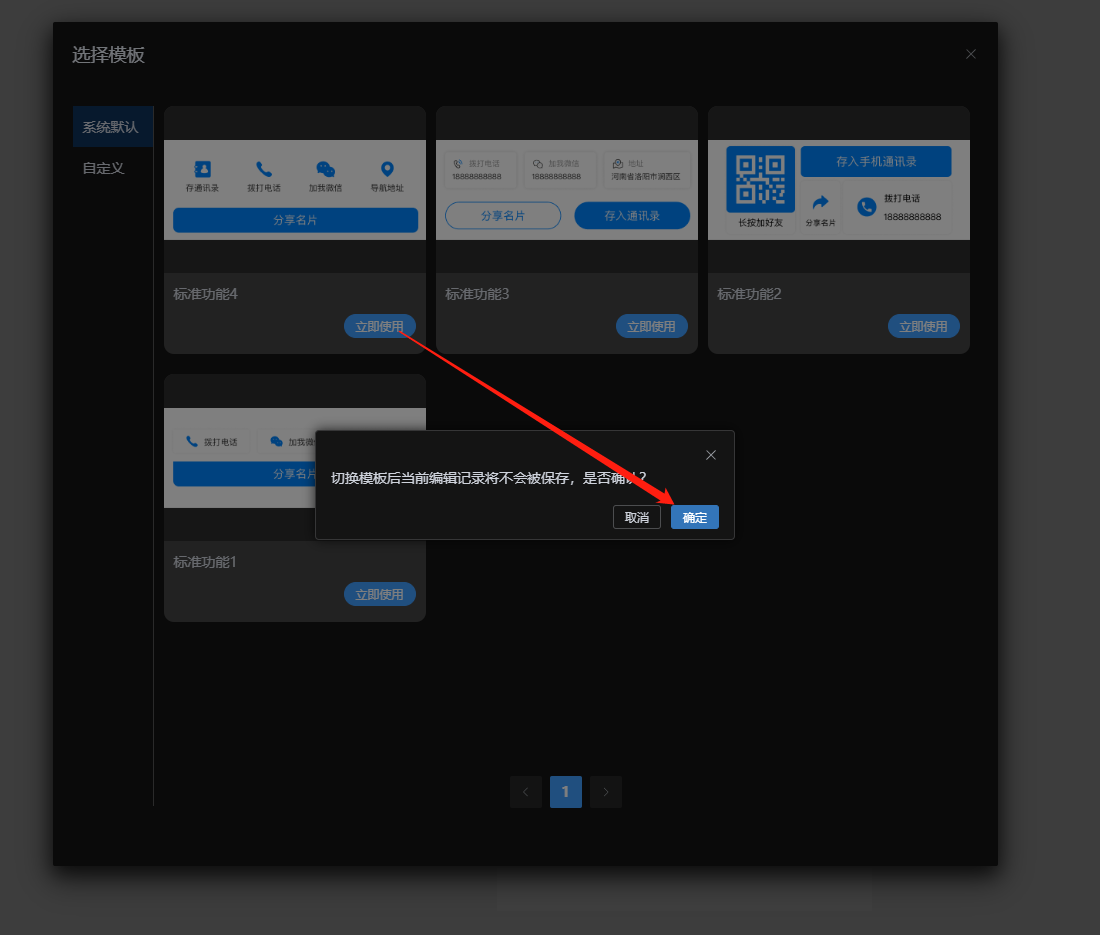Click 存通讯录 contact icon in 标准功能4

pos(202,170)
